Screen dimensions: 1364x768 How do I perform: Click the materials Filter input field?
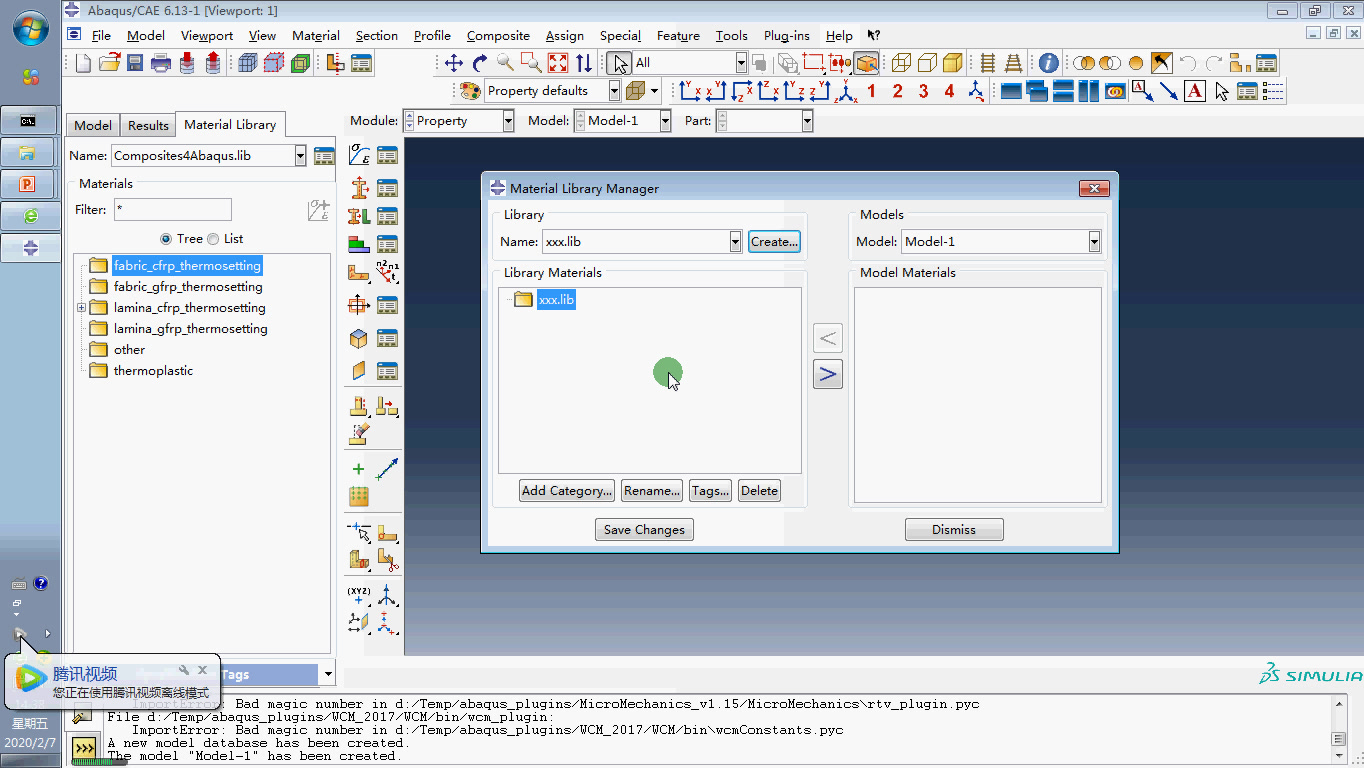click(172, 210)
